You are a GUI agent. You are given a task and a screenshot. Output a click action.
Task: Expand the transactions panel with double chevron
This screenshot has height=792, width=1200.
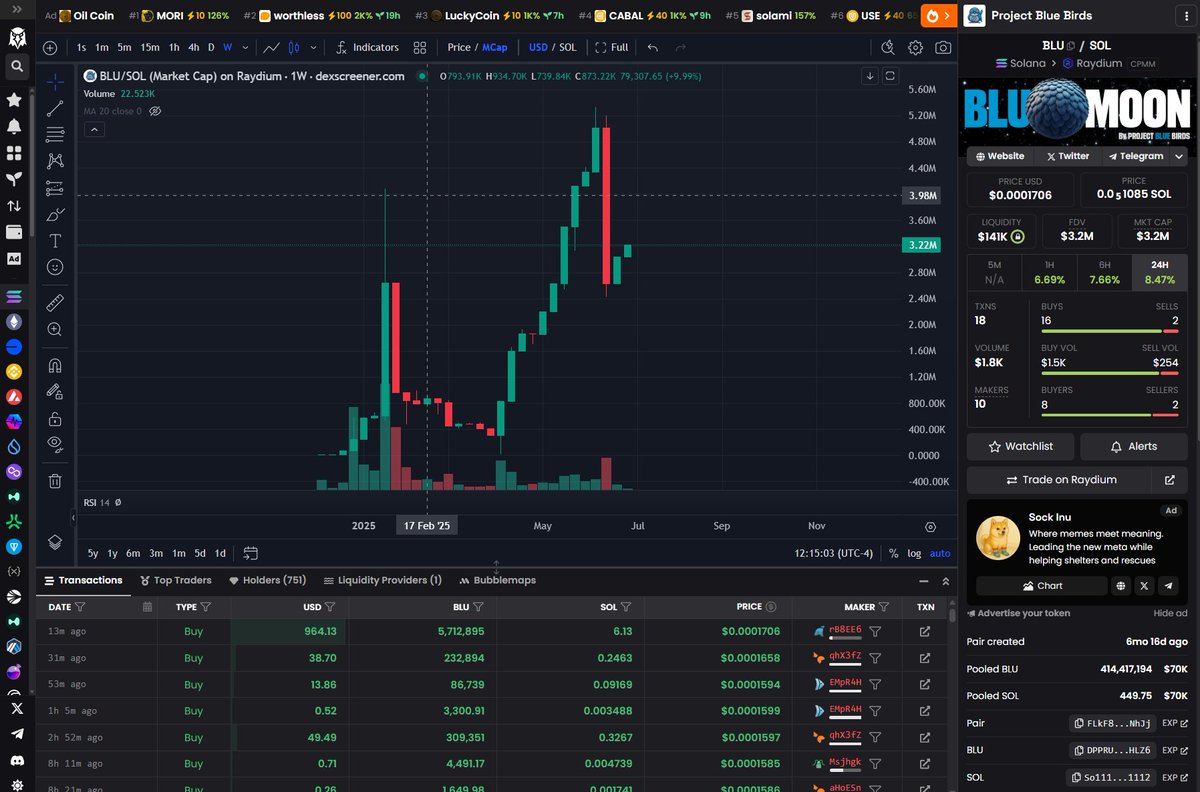pos(945,580)
